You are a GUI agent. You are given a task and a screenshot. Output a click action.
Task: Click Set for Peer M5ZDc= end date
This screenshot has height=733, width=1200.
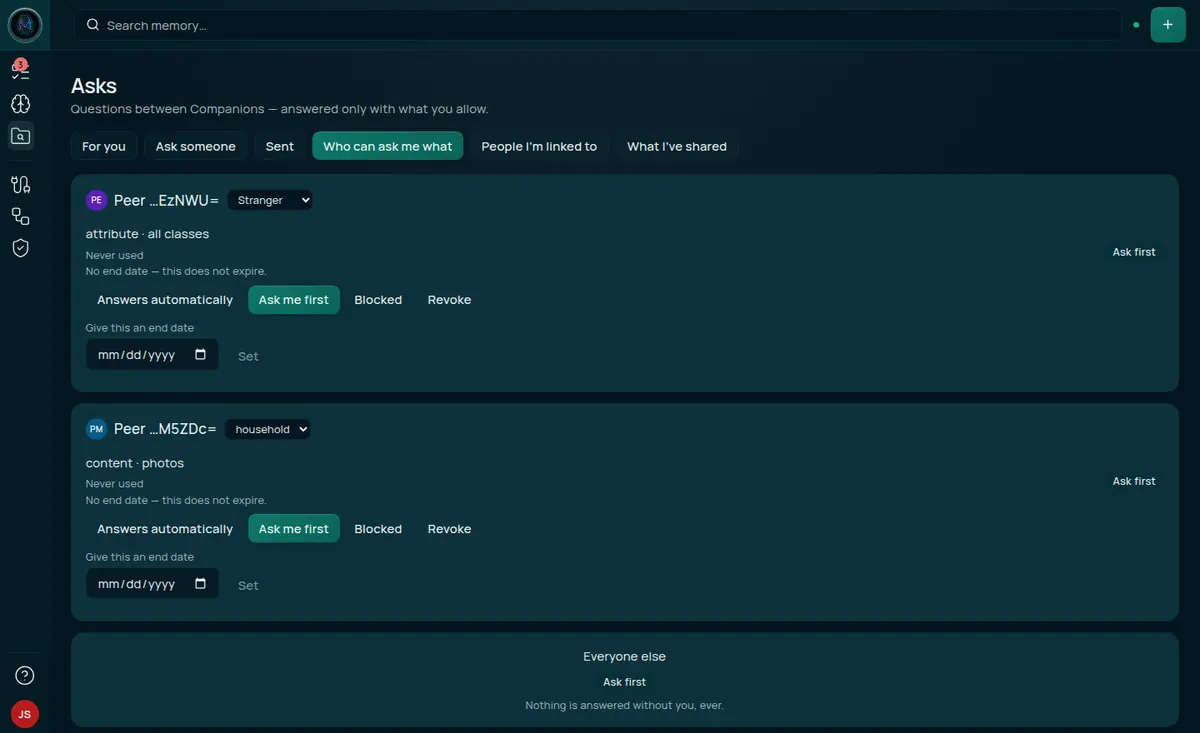[248, 585]
